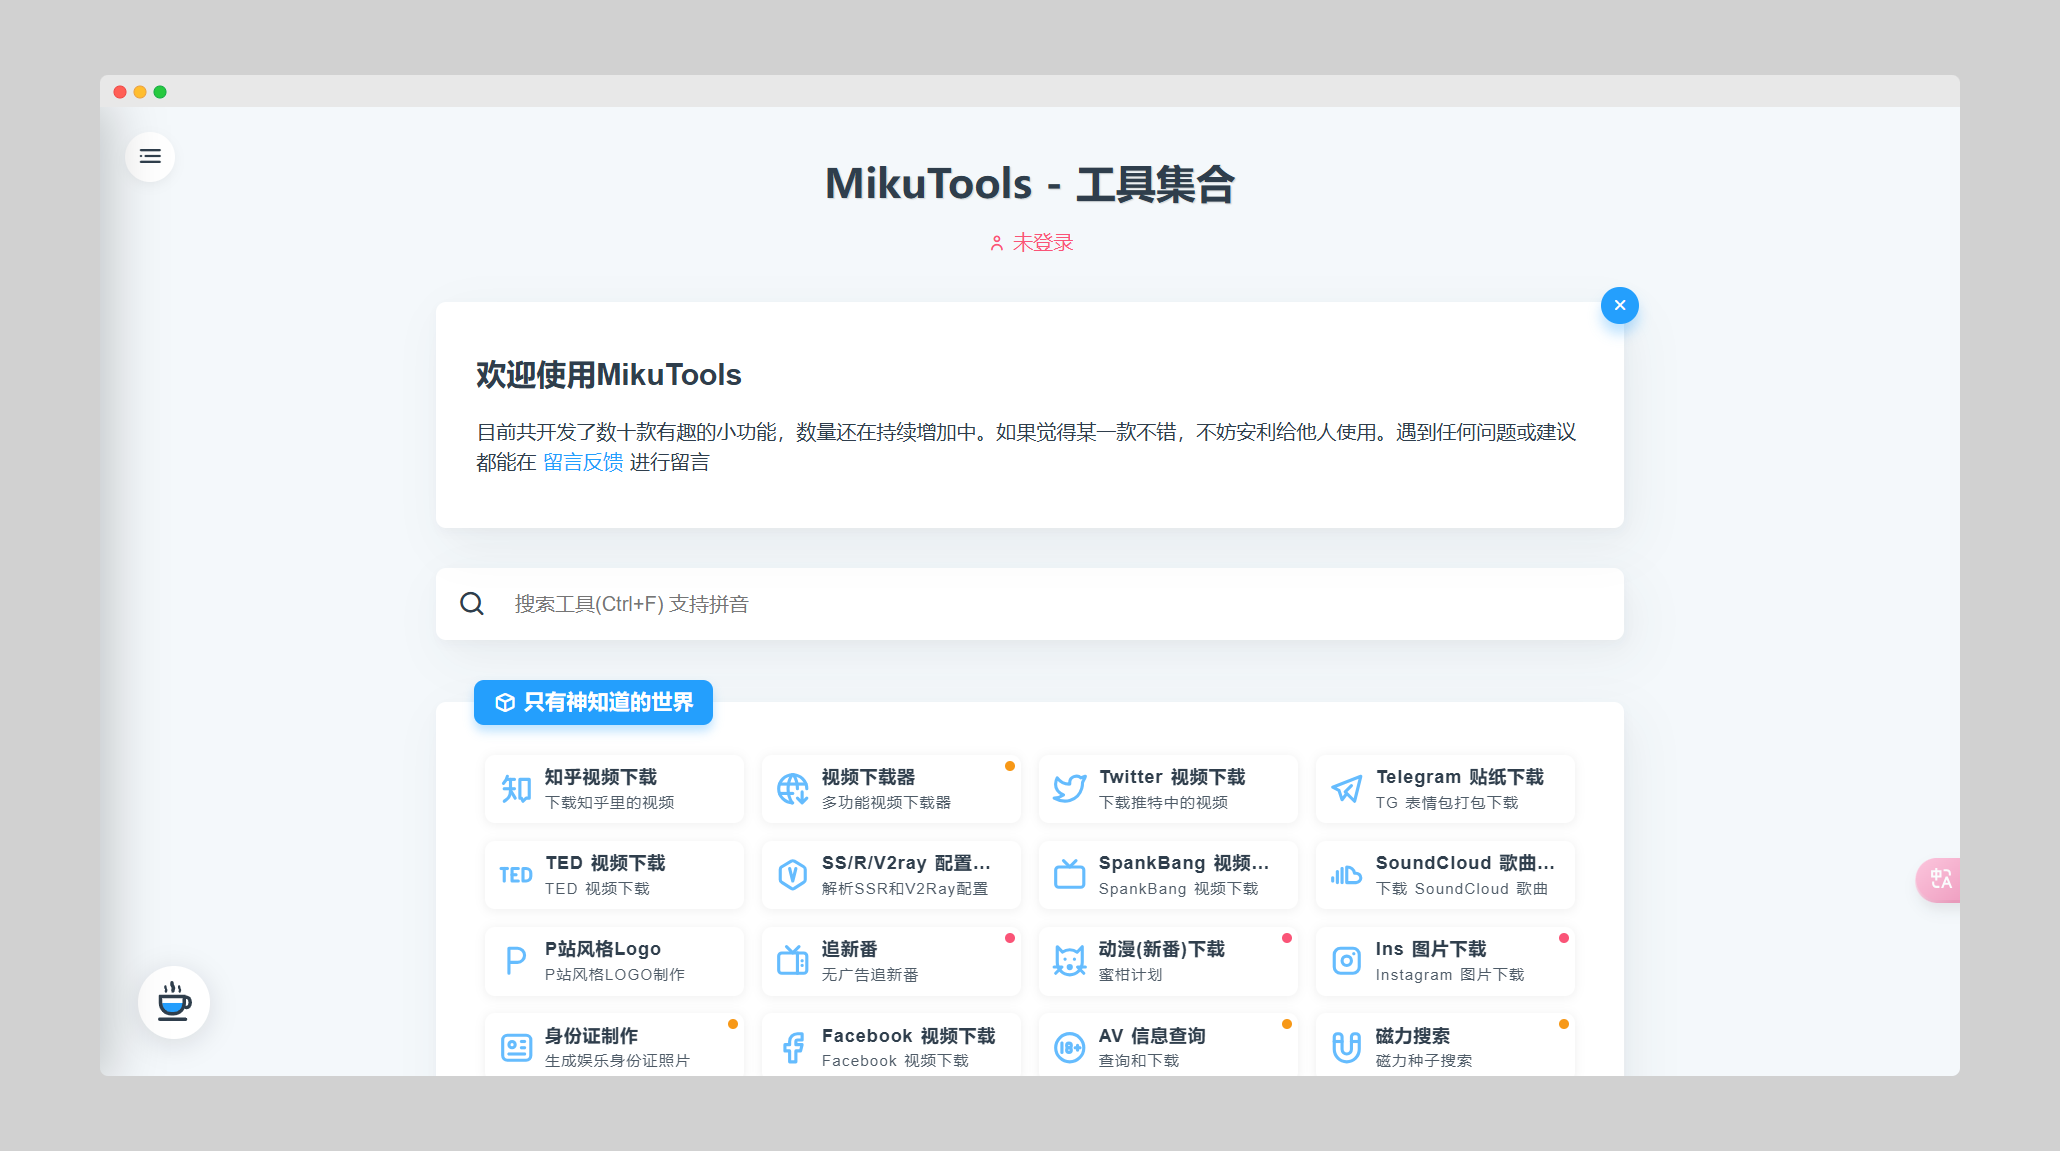
Task: Click the Zhihu 知 icon
Action: click(x=516, y=789)
